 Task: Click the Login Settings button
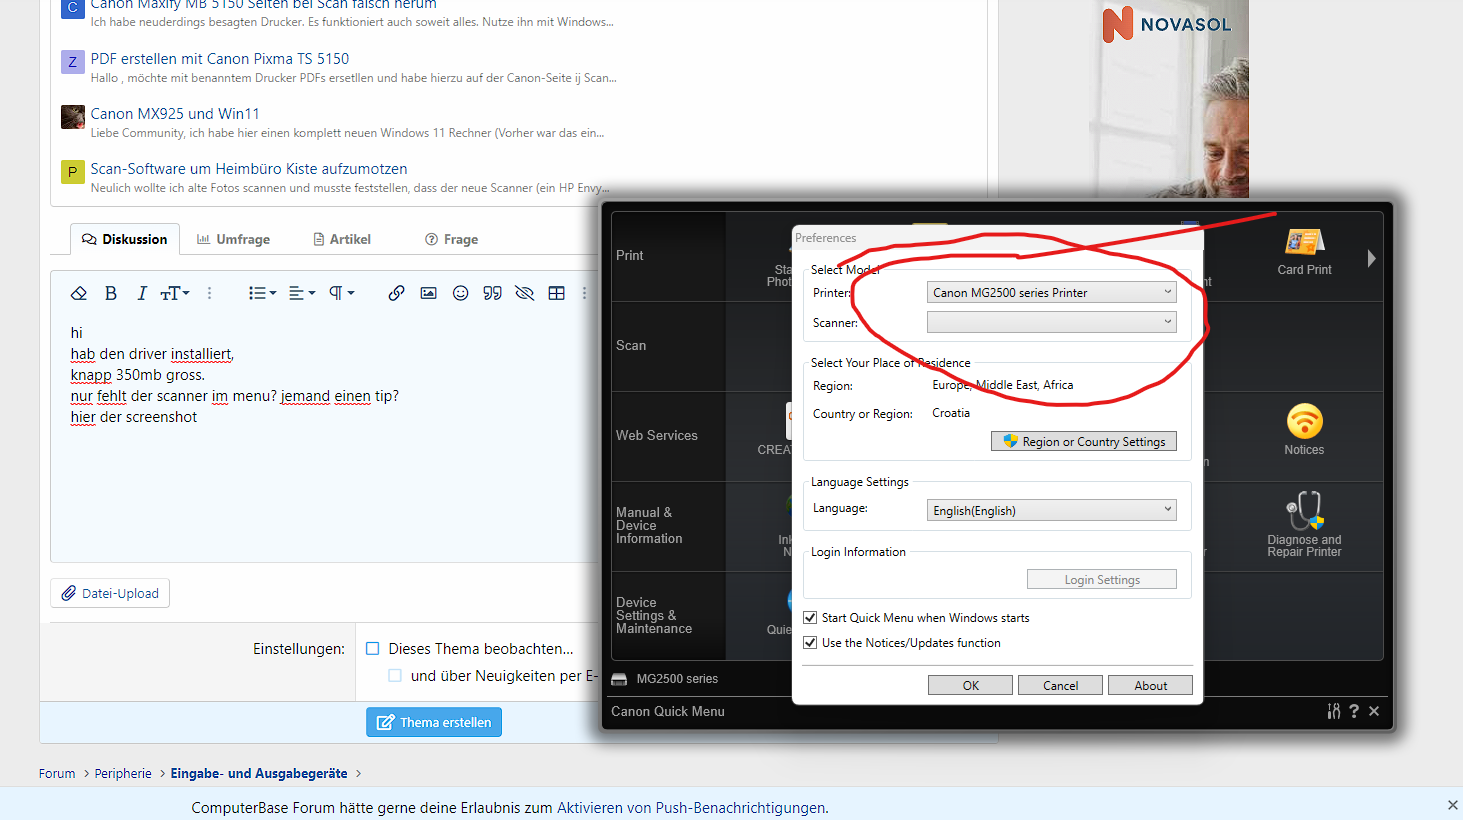click(x=1102, y=579)
